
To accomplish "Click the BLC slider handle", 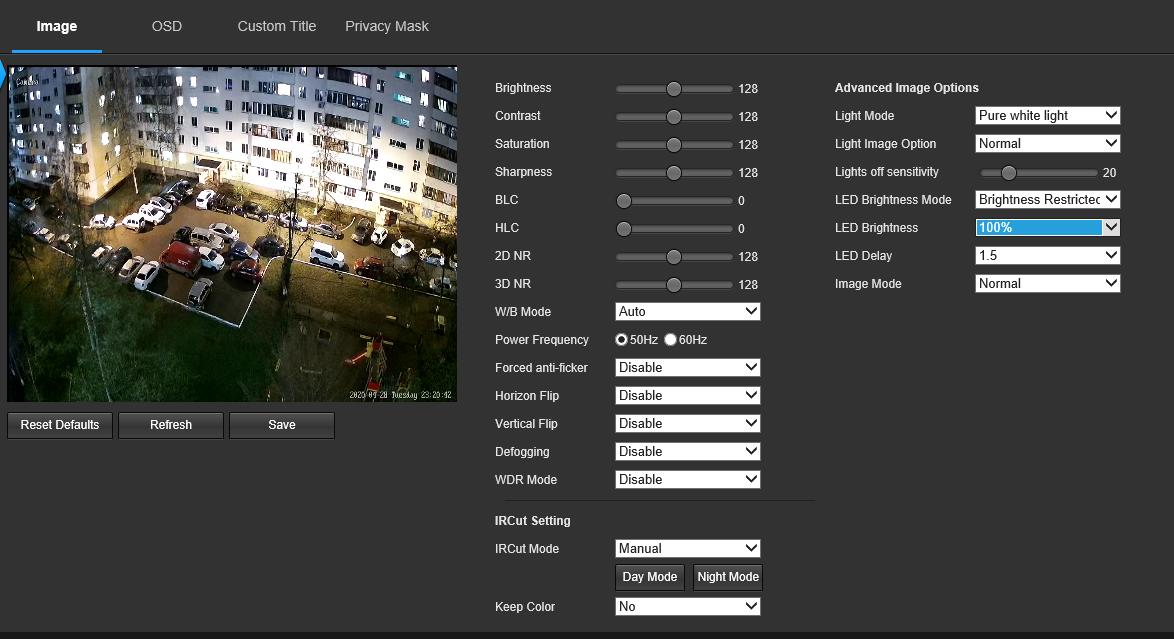I will (624, 201).
